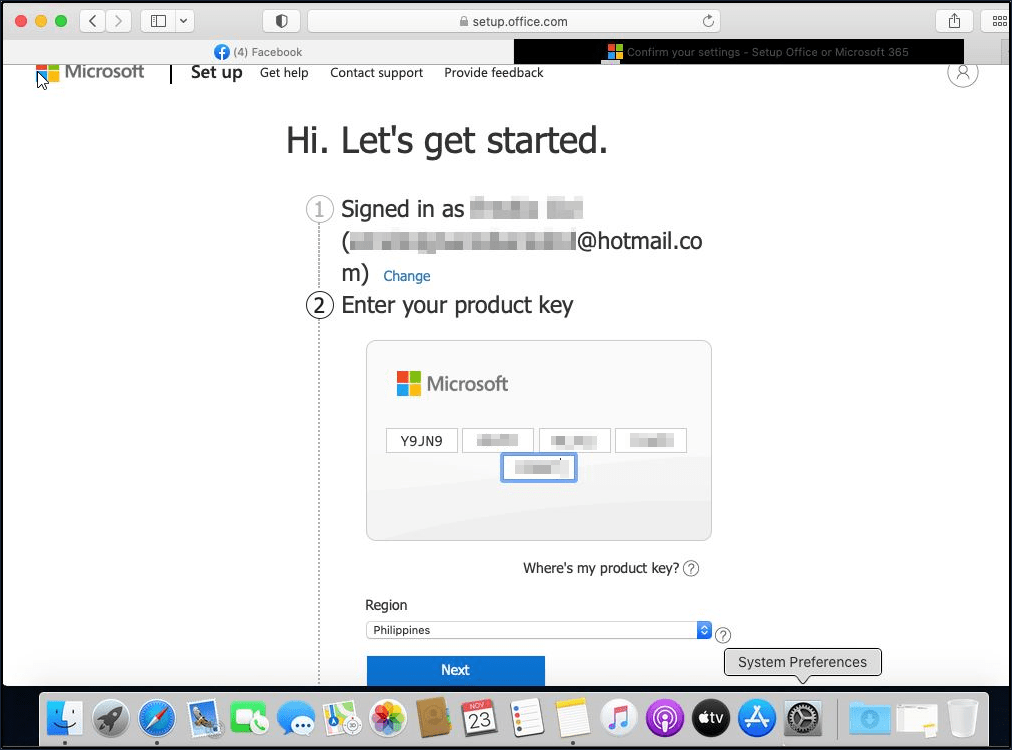Open the minimized window in Dock
The image size is (1012, 750).
click(916, 719)
